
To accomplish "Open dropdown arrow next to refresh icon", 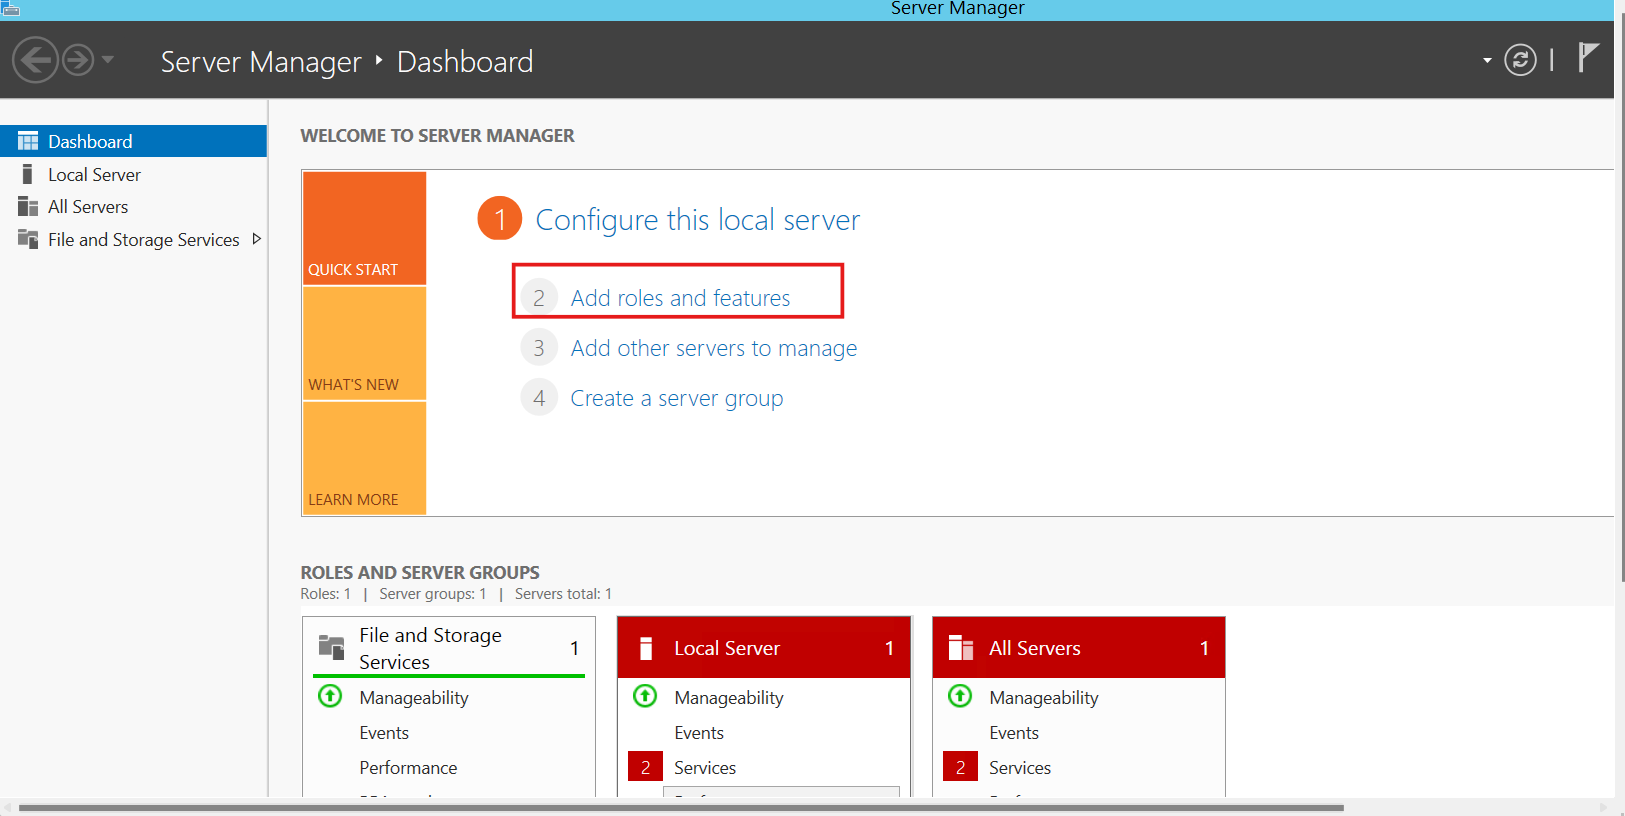I will (x=1487, y=61).
